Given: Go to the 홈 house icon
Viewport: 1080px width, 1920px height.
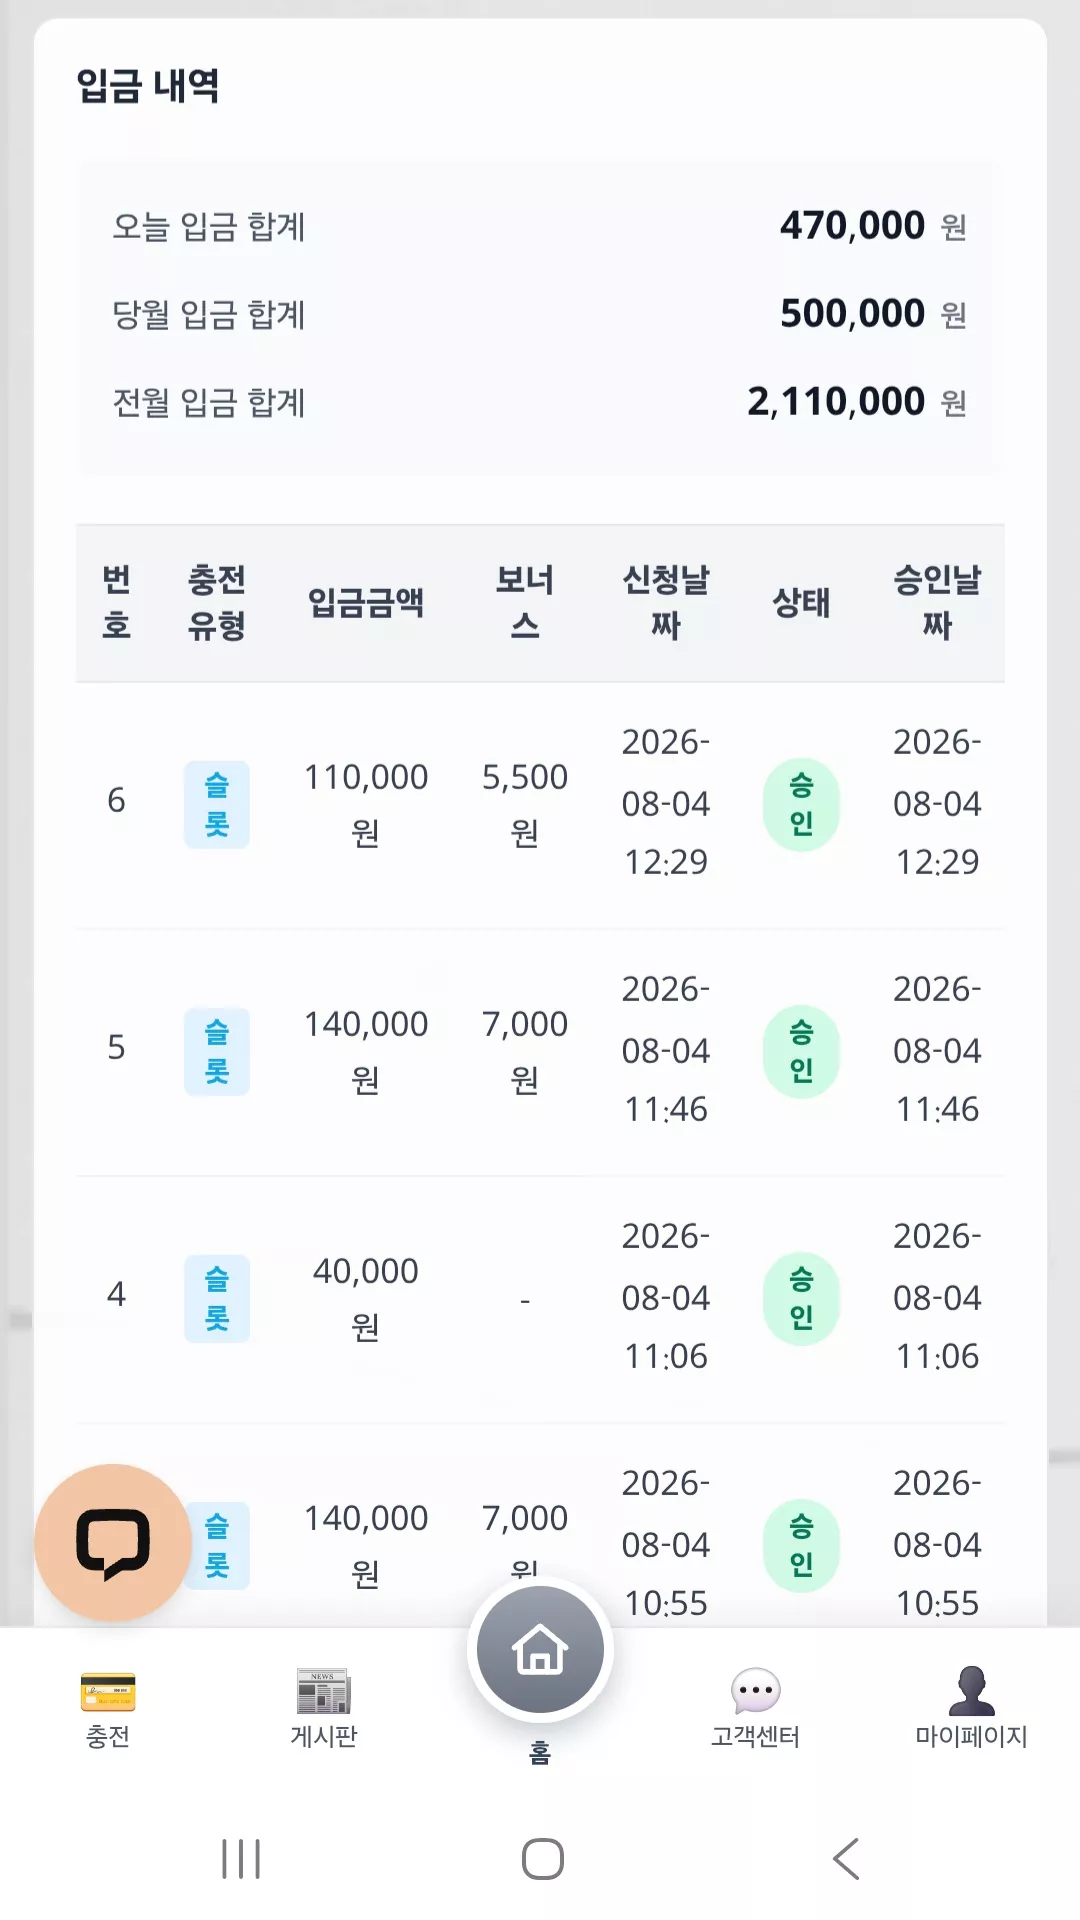Looking at the screenshot, I should click(540, 1650).
